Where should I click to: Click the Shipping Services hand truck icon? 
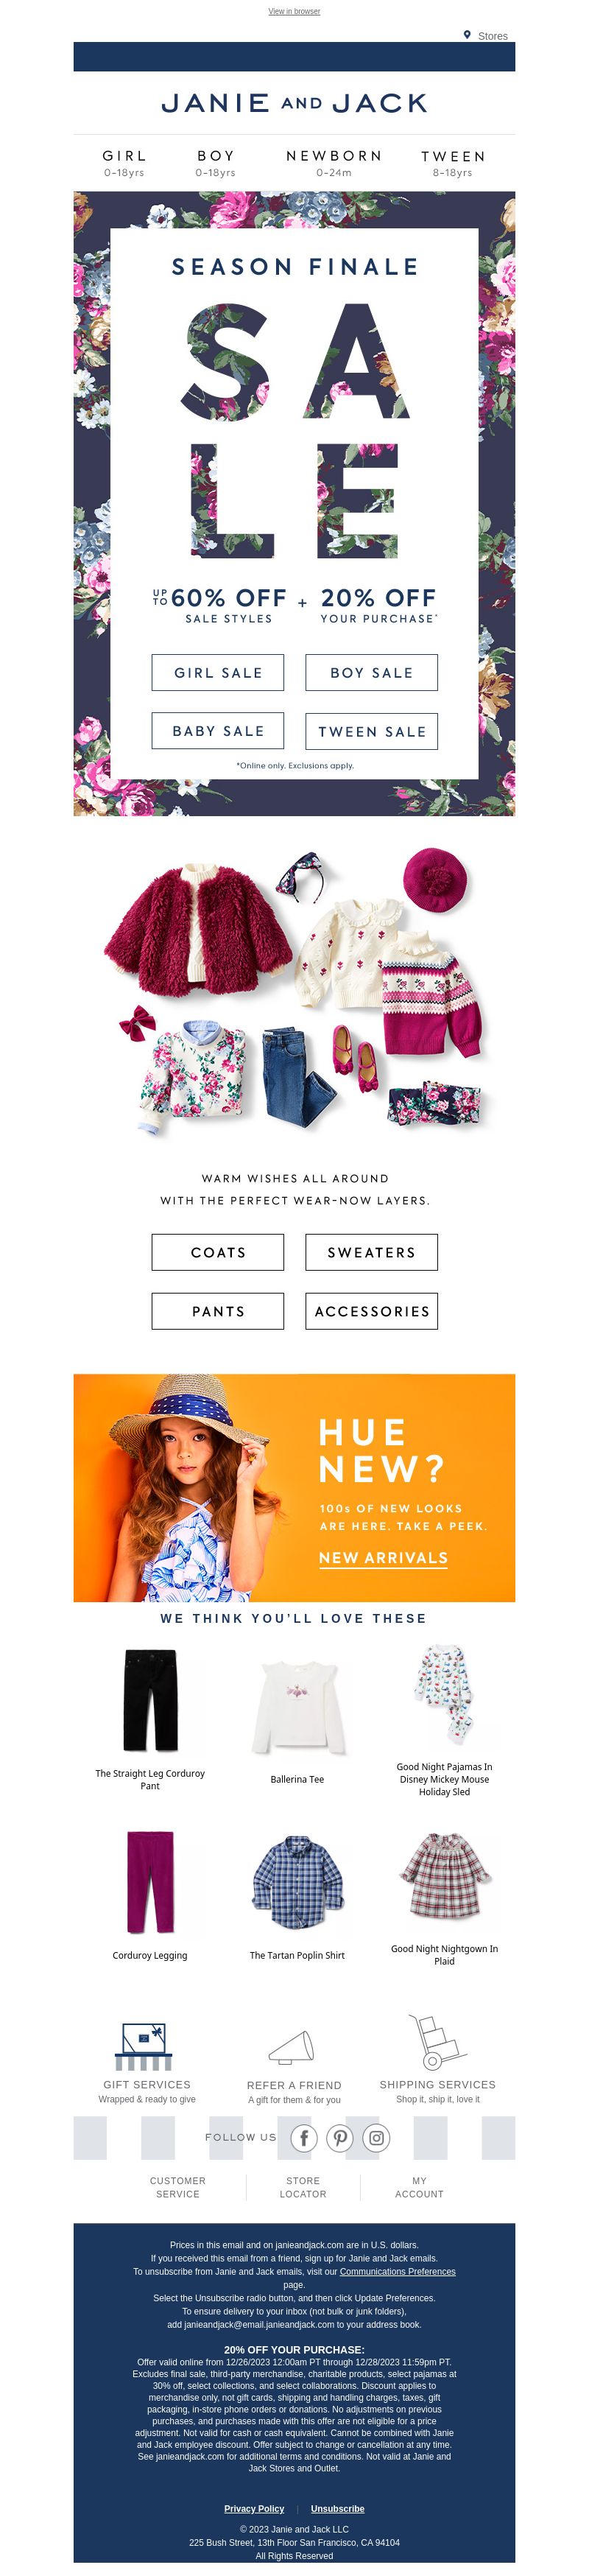pyautogui.click(x=437, y=2042)
